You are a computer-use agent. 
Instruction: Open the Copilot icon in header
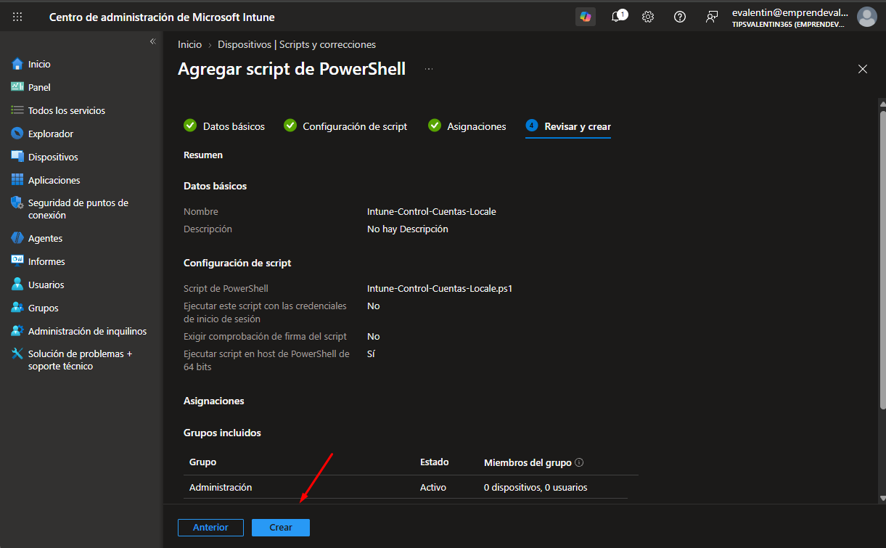coord(585,16)
